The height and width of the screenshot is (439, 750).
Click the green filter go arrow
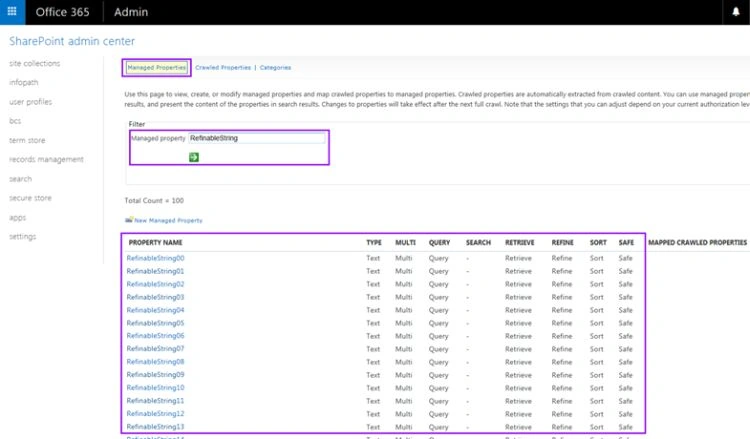tap(194, 157)
